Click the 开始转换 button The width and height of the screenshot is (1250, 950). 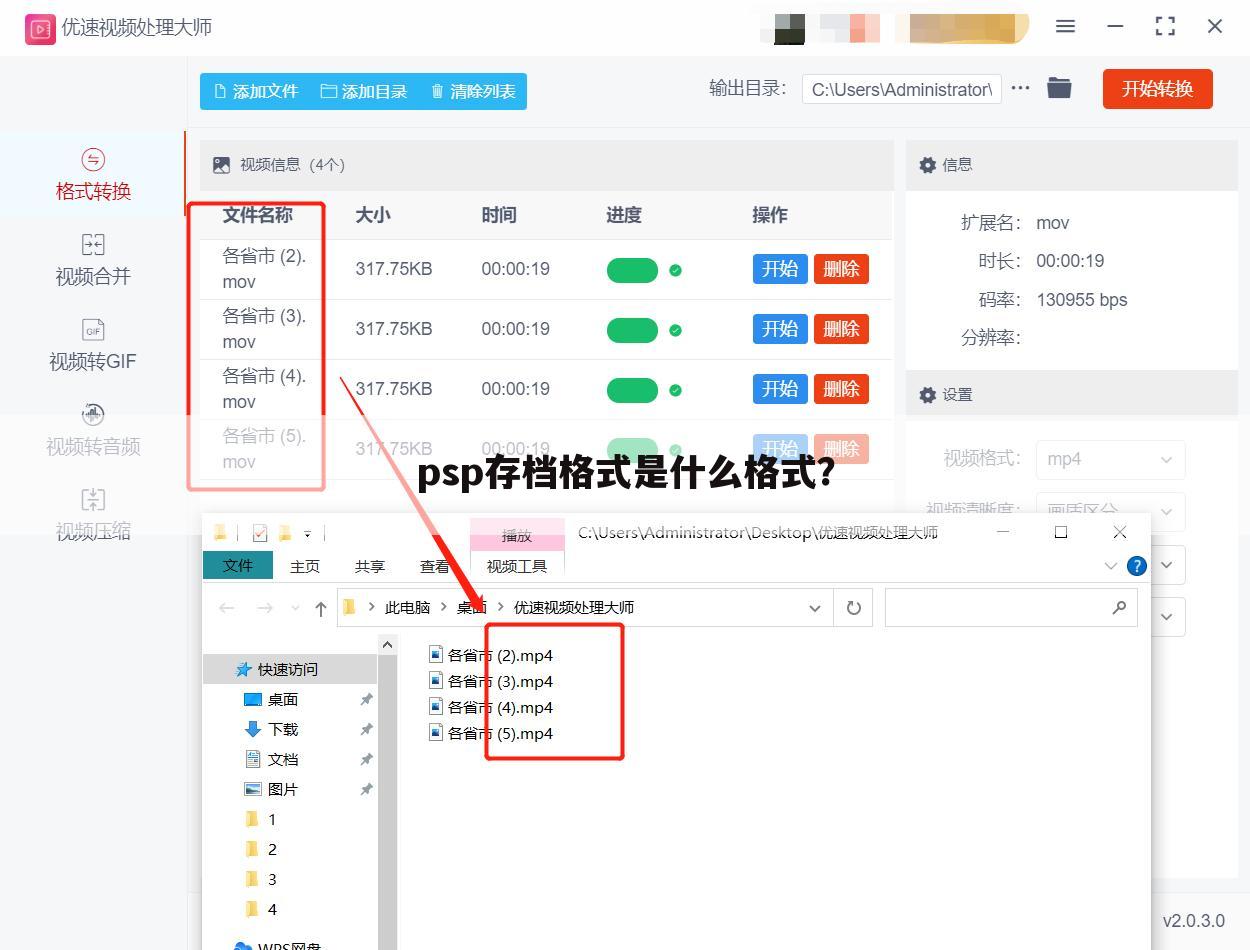pyautogui.click(x=1157, y=89)
